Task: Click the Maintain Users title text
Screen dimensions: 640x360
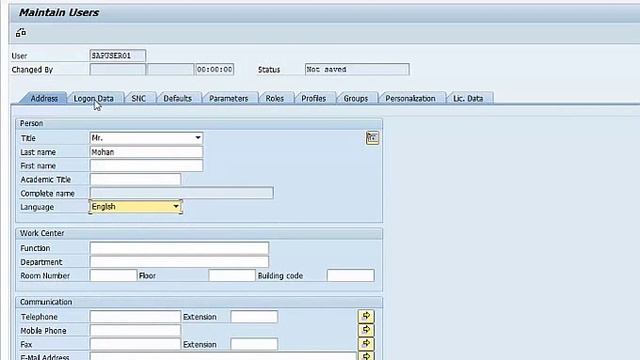Action: pyautogui.click(x=59, y=13)
